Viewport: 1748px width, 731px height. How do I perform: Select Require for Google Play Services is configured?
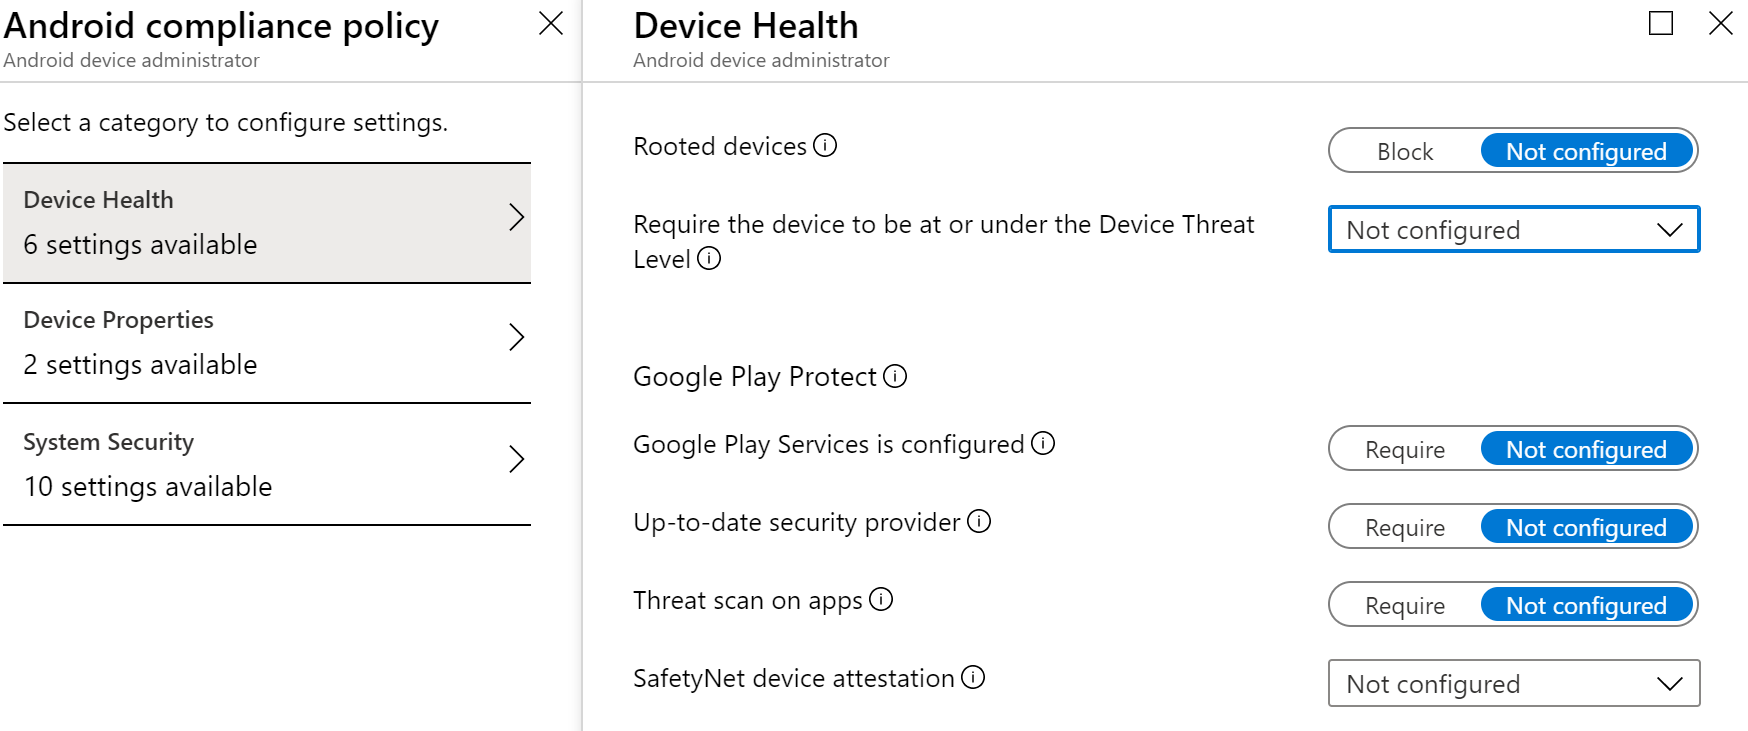(x=1405, y=449)
